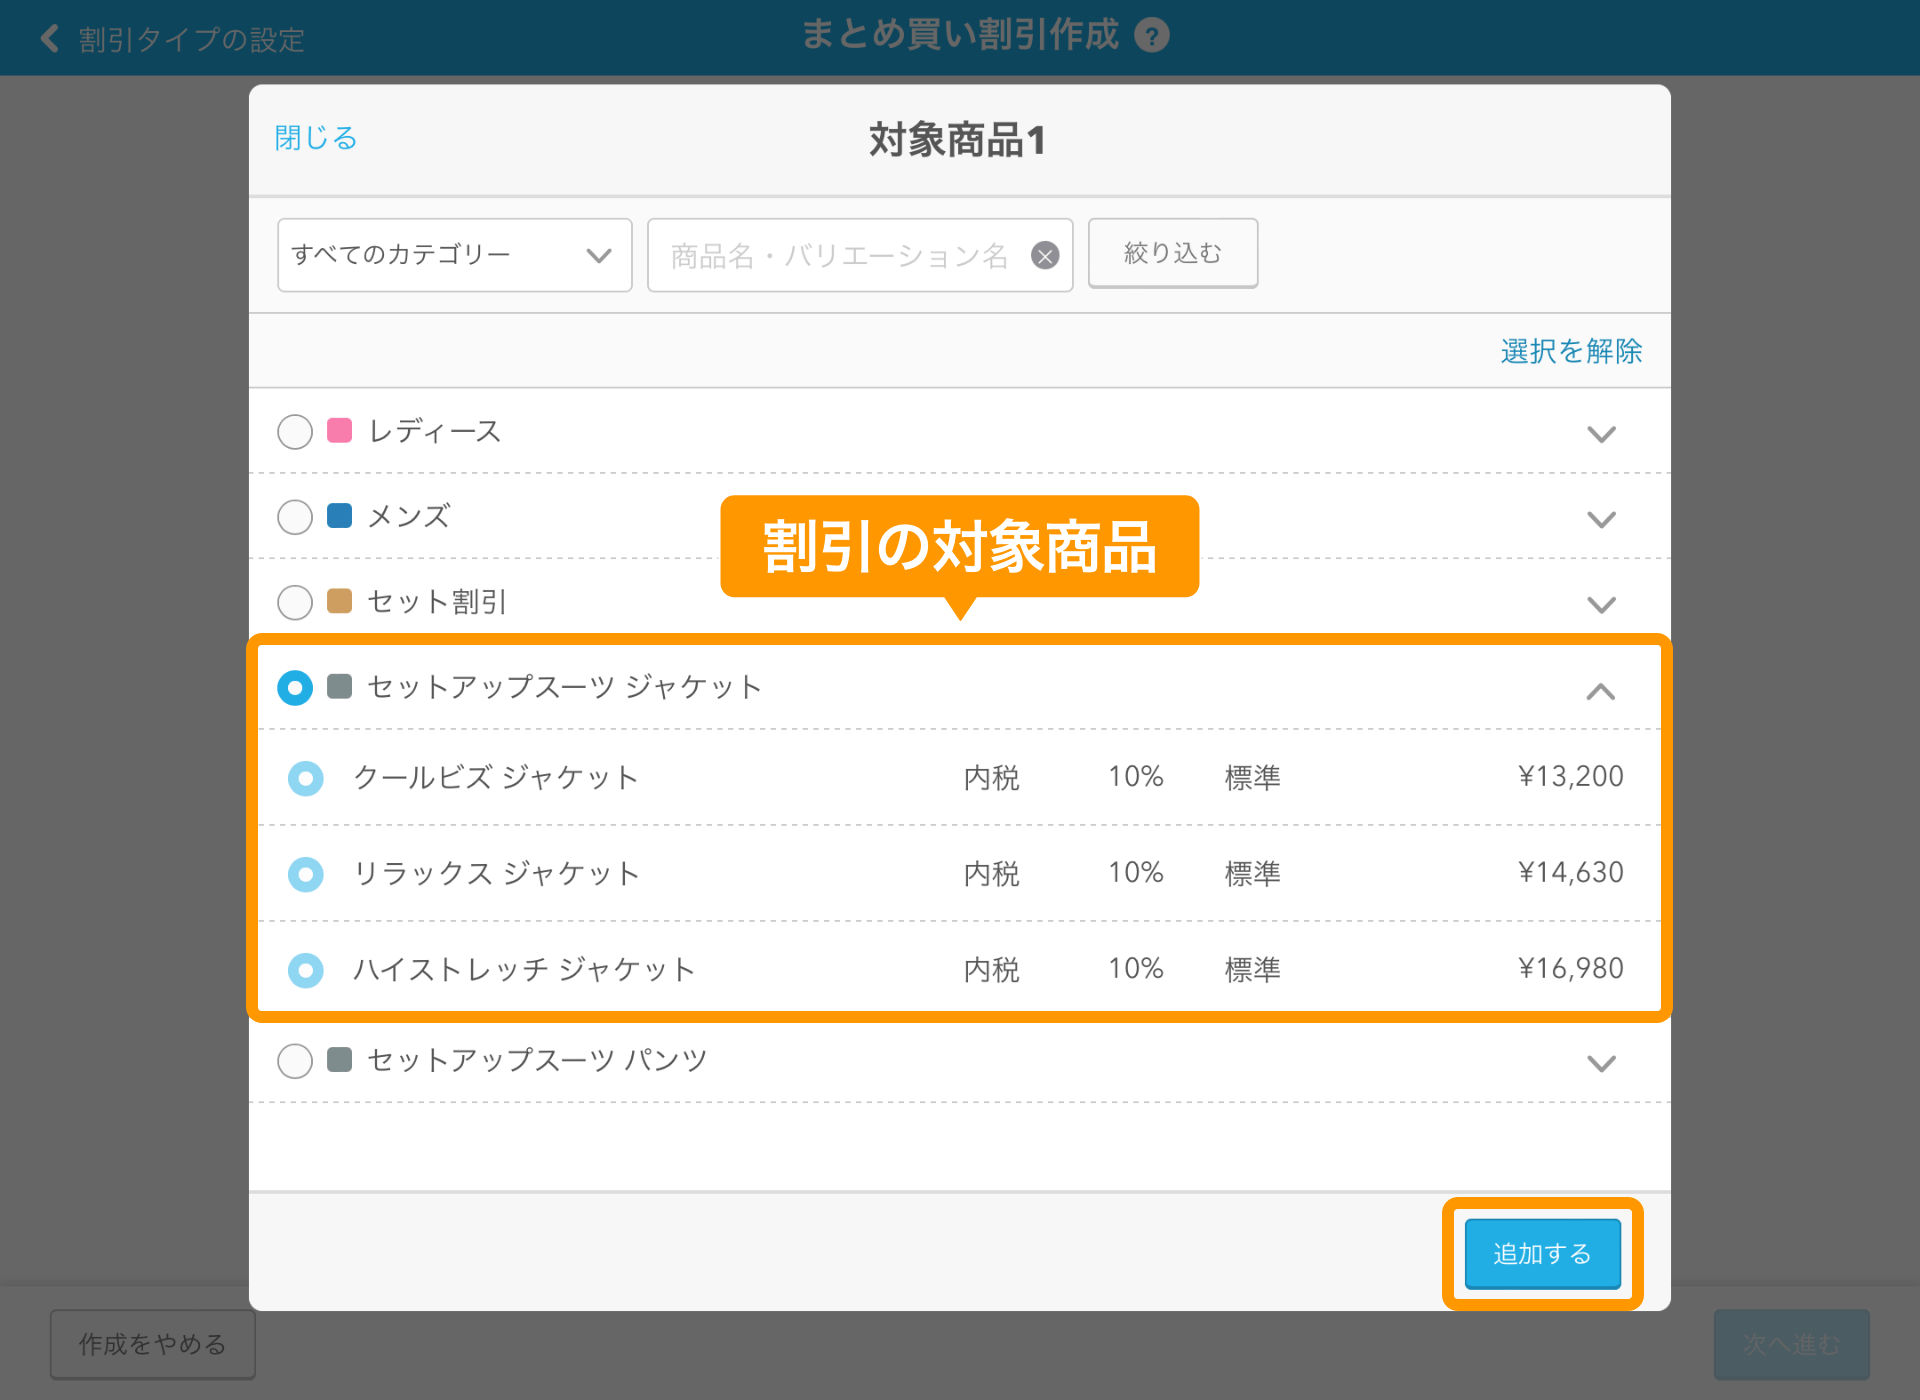
Task: Click the 閉じる link
Action: 316,138
